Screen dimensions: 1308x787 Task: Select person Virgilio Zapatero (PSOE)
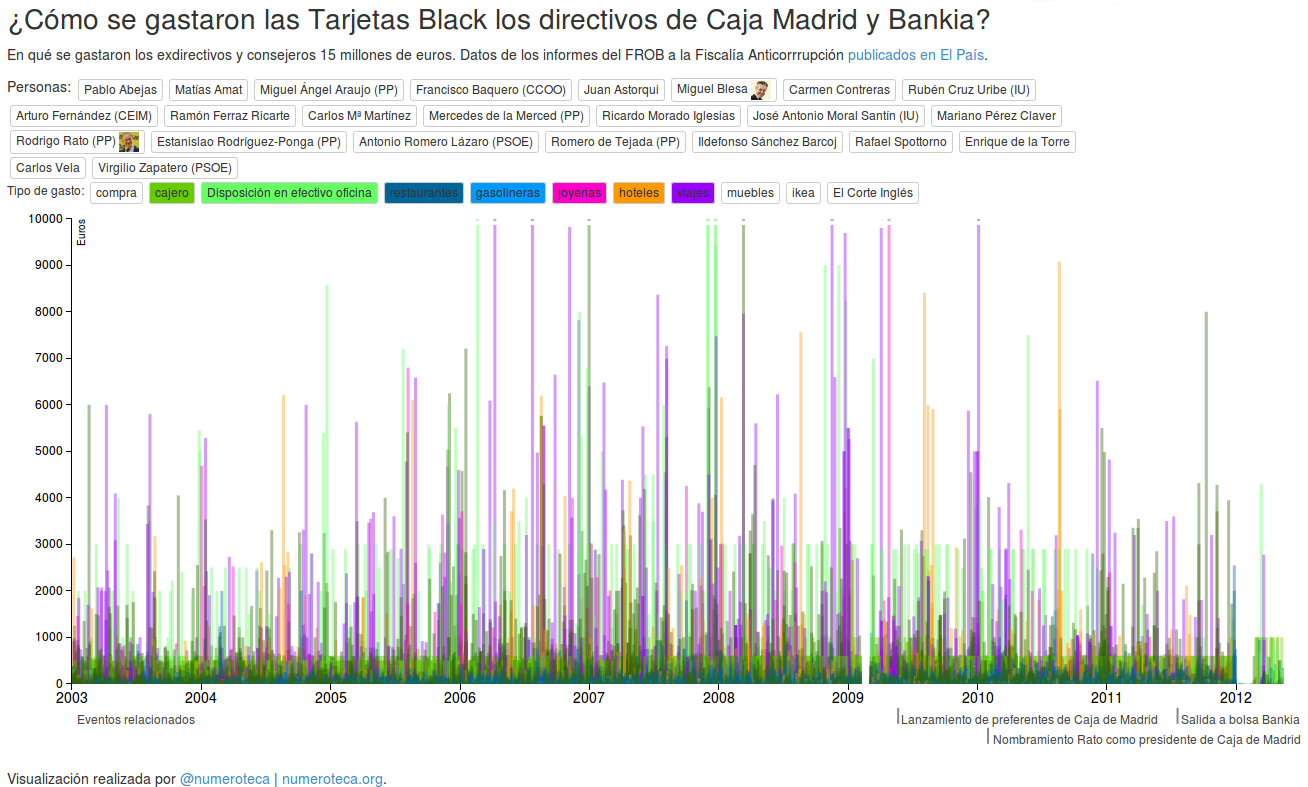tap(164, 168)
